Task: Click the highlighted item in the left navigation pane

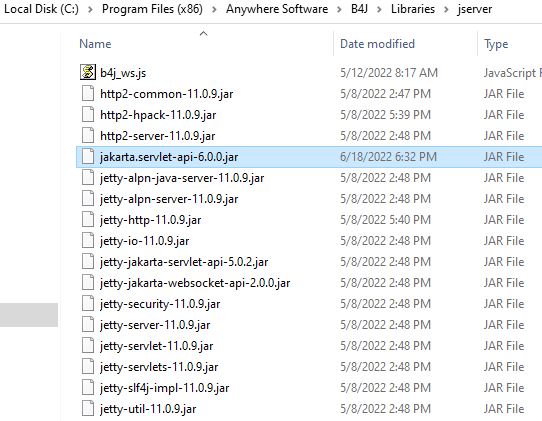Action: (x=29, y=315)
